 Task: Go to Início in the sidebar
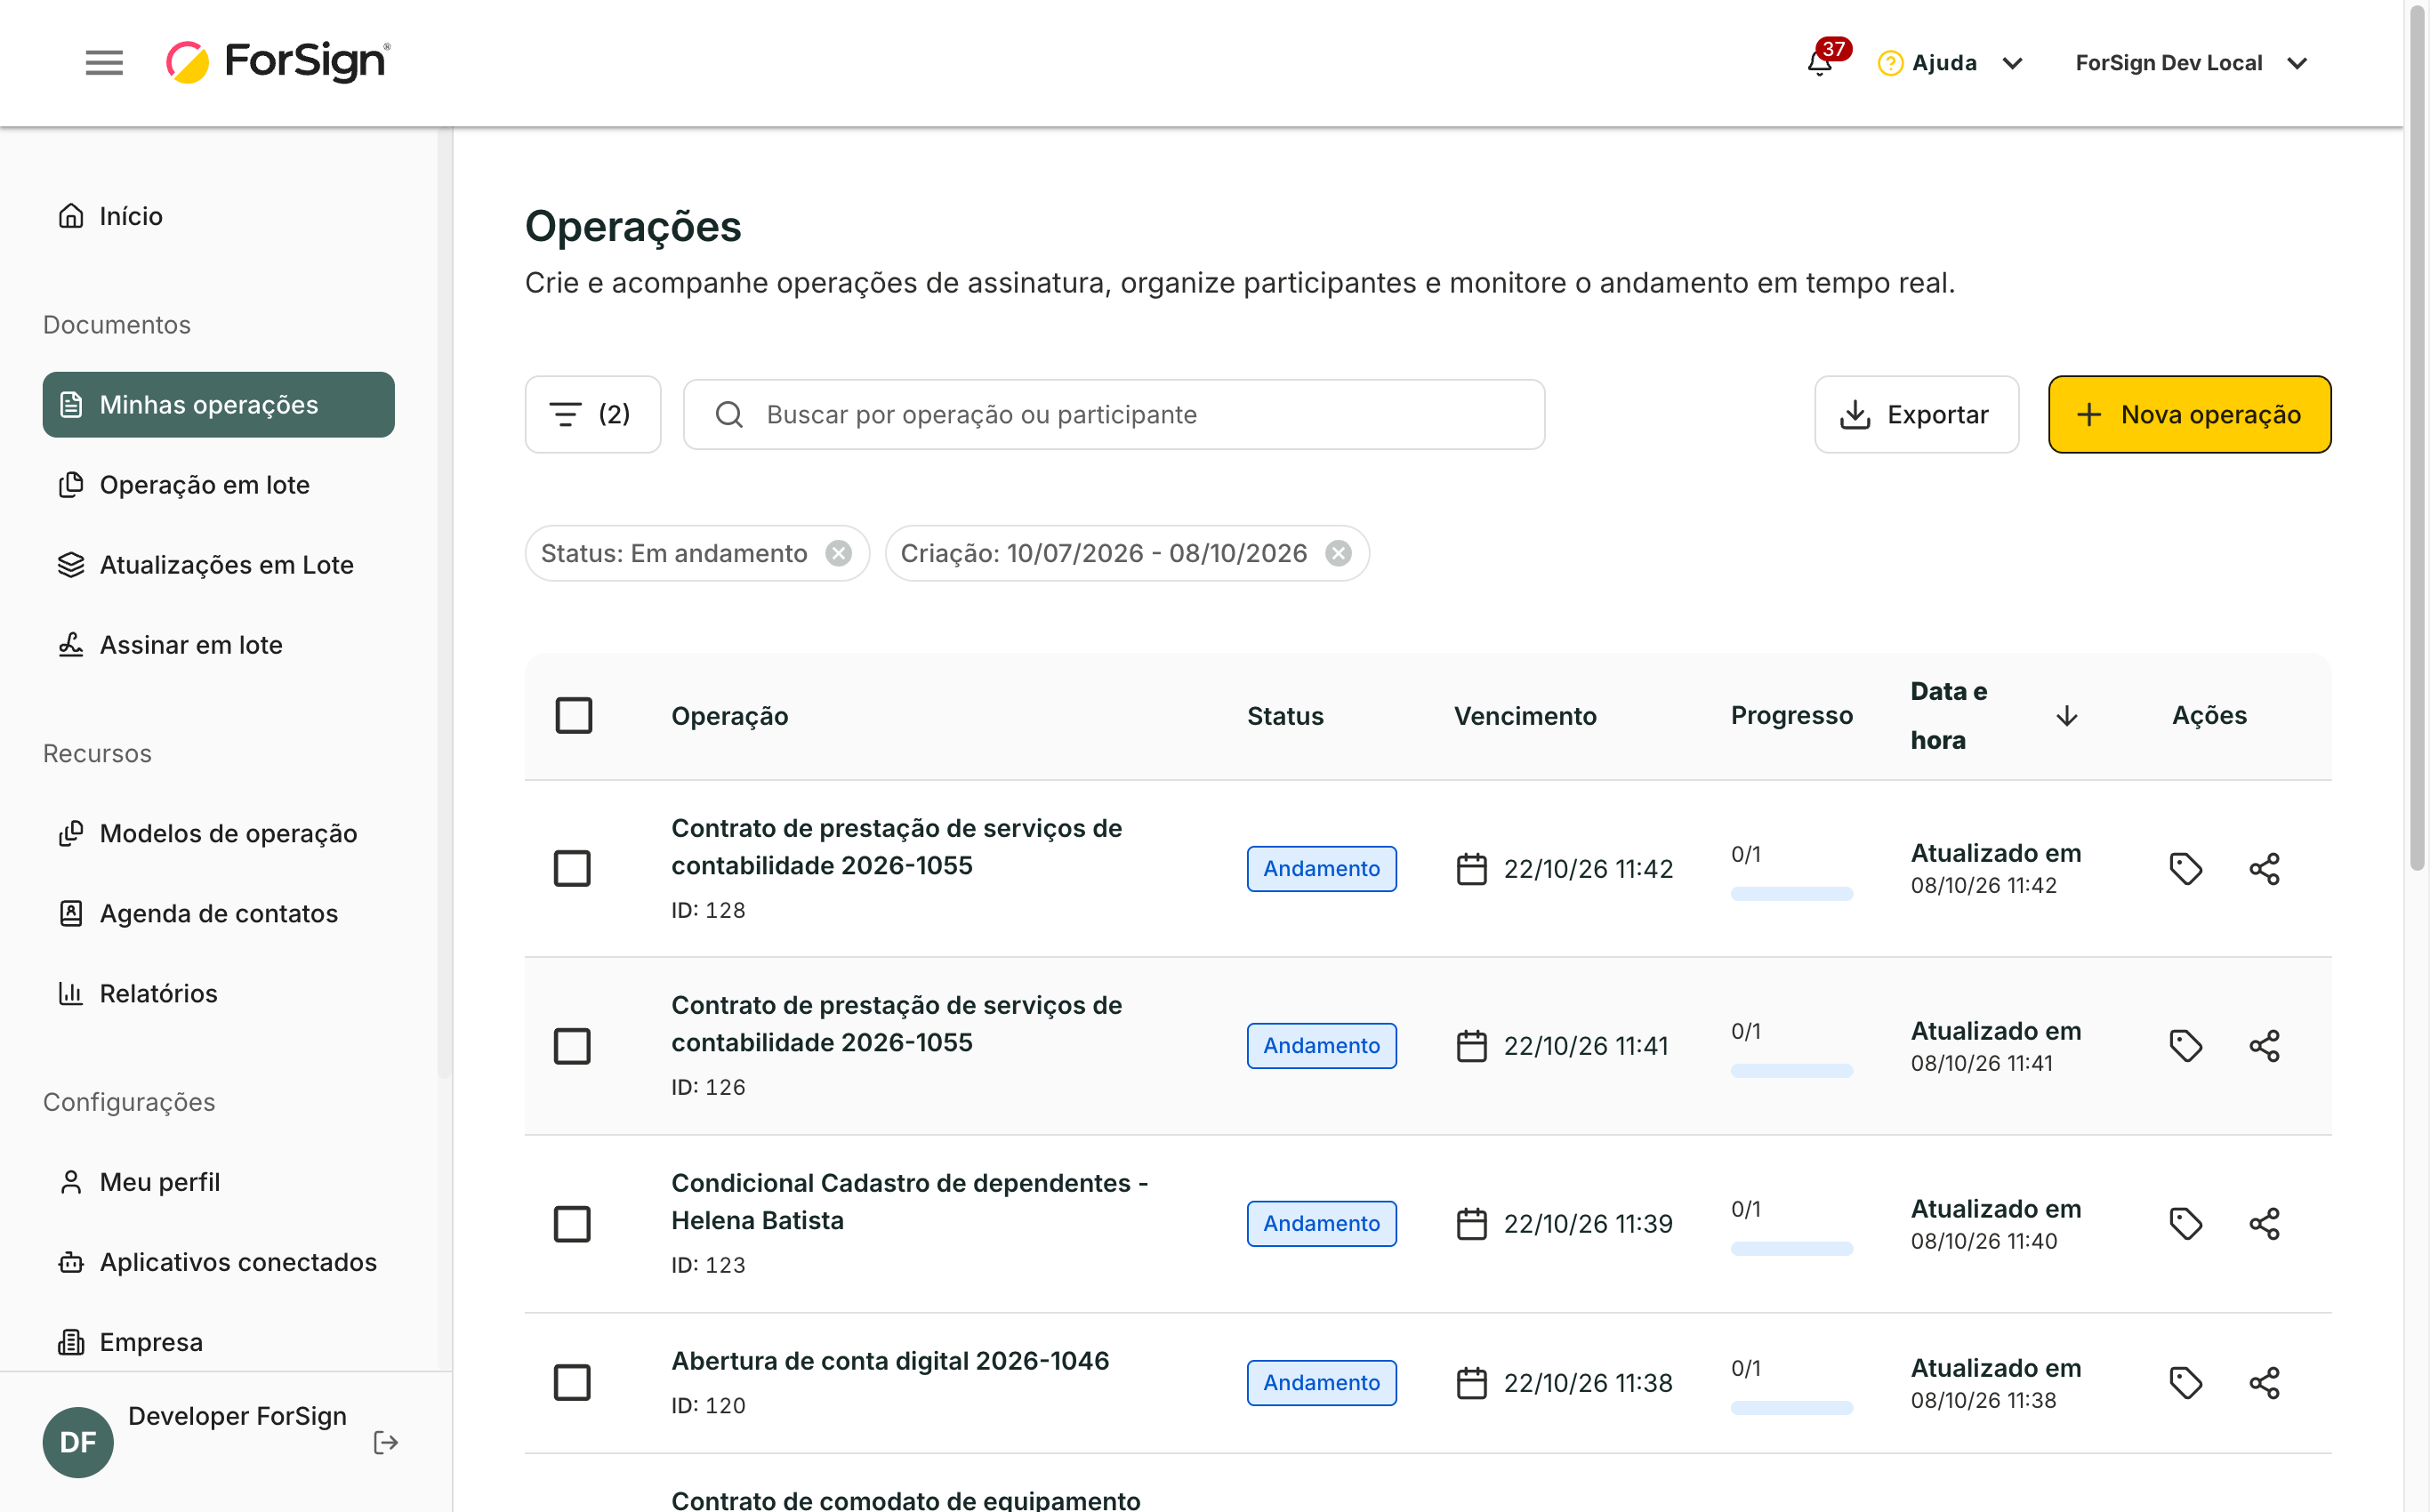tap(218, 216)
